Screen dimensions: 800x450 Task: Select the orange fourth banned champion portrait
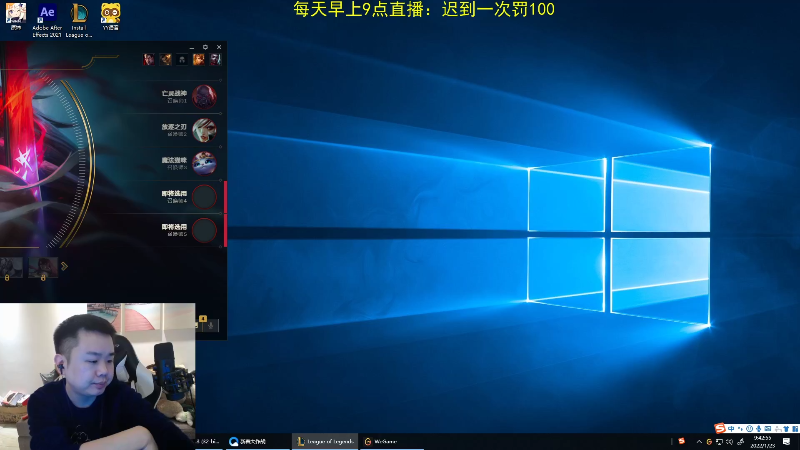[198, 60]
